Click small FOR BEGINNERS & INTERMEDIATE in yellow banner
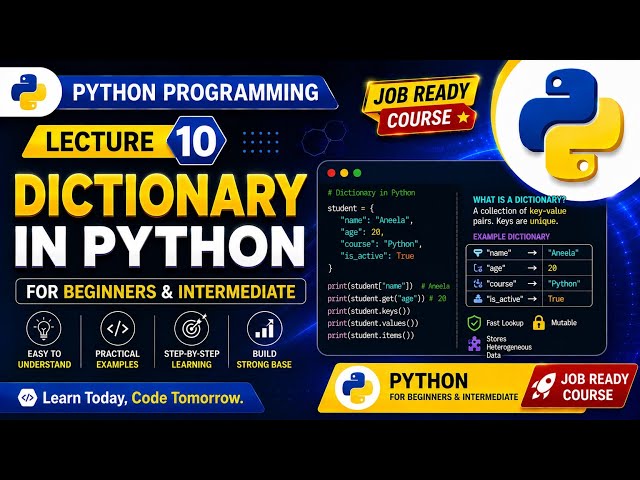This screenshot has width=640, height=480. point(453,397)
